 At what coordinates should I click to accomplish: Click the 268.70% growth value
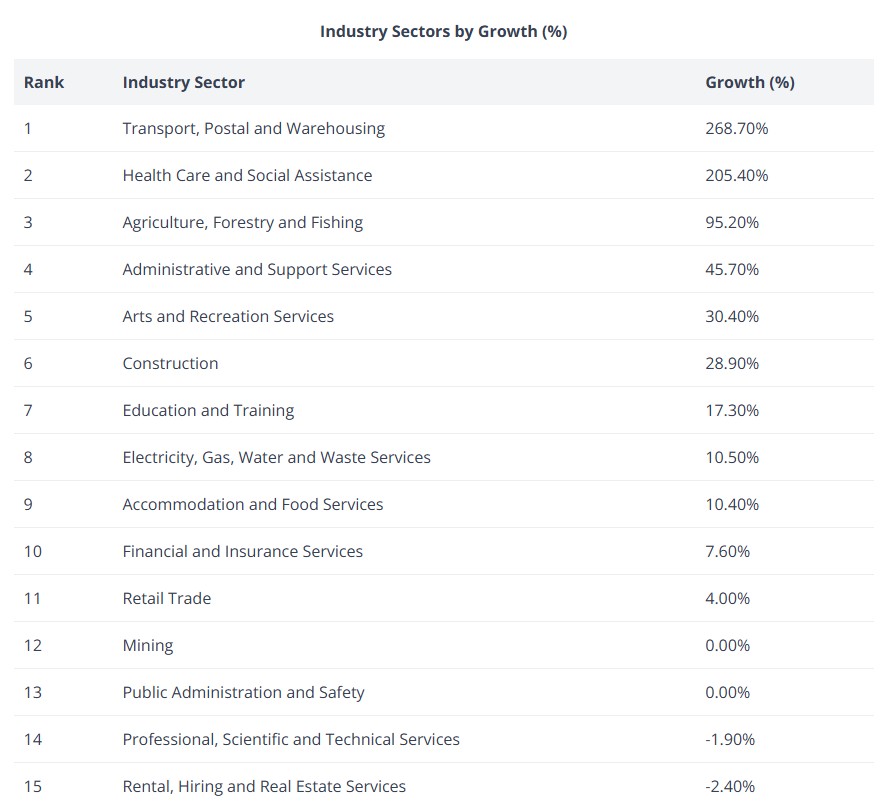(736, 128)
